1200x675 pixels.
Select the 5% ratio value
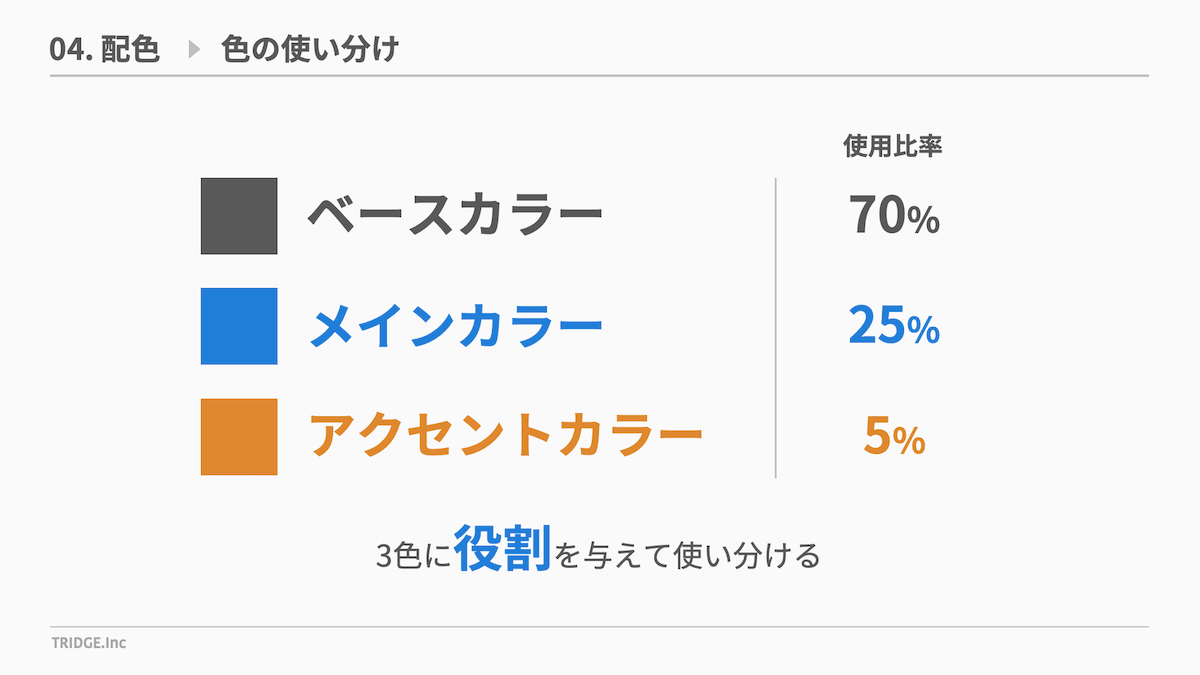pyautogui.click(x=894, y=438)
